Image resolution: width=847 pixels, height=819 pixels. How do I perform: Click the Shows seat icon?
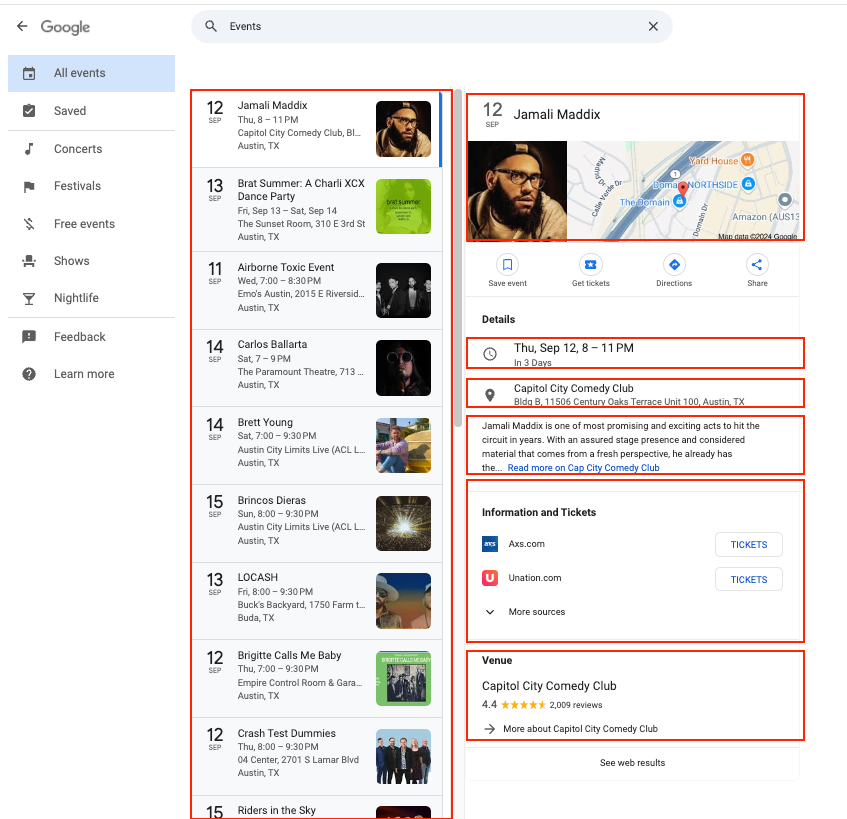(x=29, y=261)
